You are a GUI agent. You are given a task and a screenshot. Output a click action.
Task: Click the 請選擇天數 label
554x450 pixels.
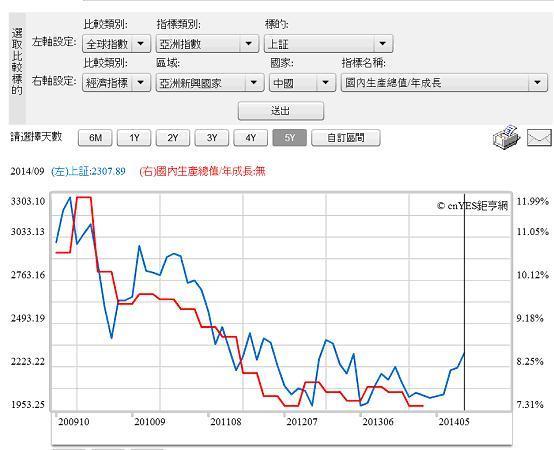(x=36, y=136)
